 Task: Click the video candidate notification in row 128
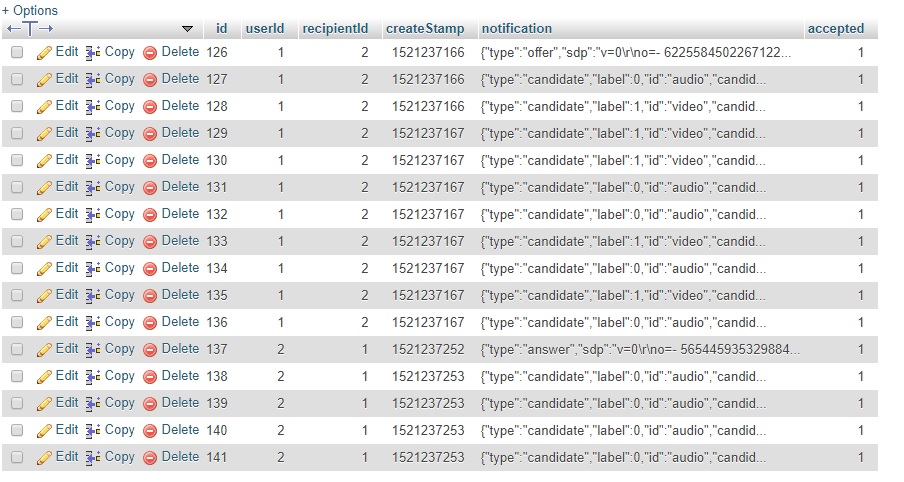click(x=623, y=107)
